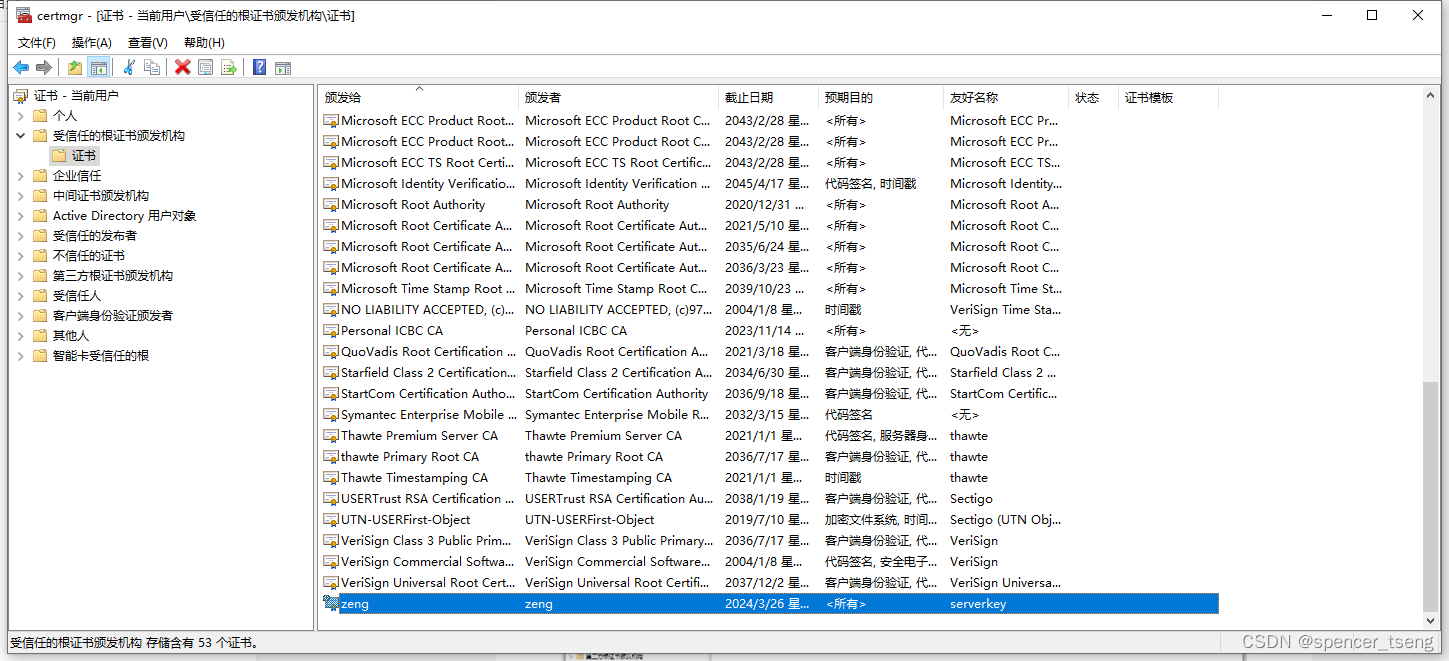Click certificate icon for Starfield Class 2
1449x661 pixels.
tap(331, 373)
